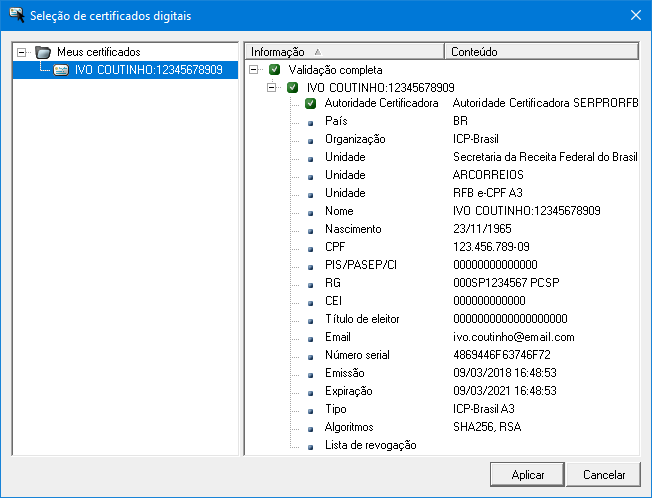Click the bullet icon next to Organização
Image resolution: width=652 pixels, height=498 pixels.
pyautogui.click(x=310, y=141)
